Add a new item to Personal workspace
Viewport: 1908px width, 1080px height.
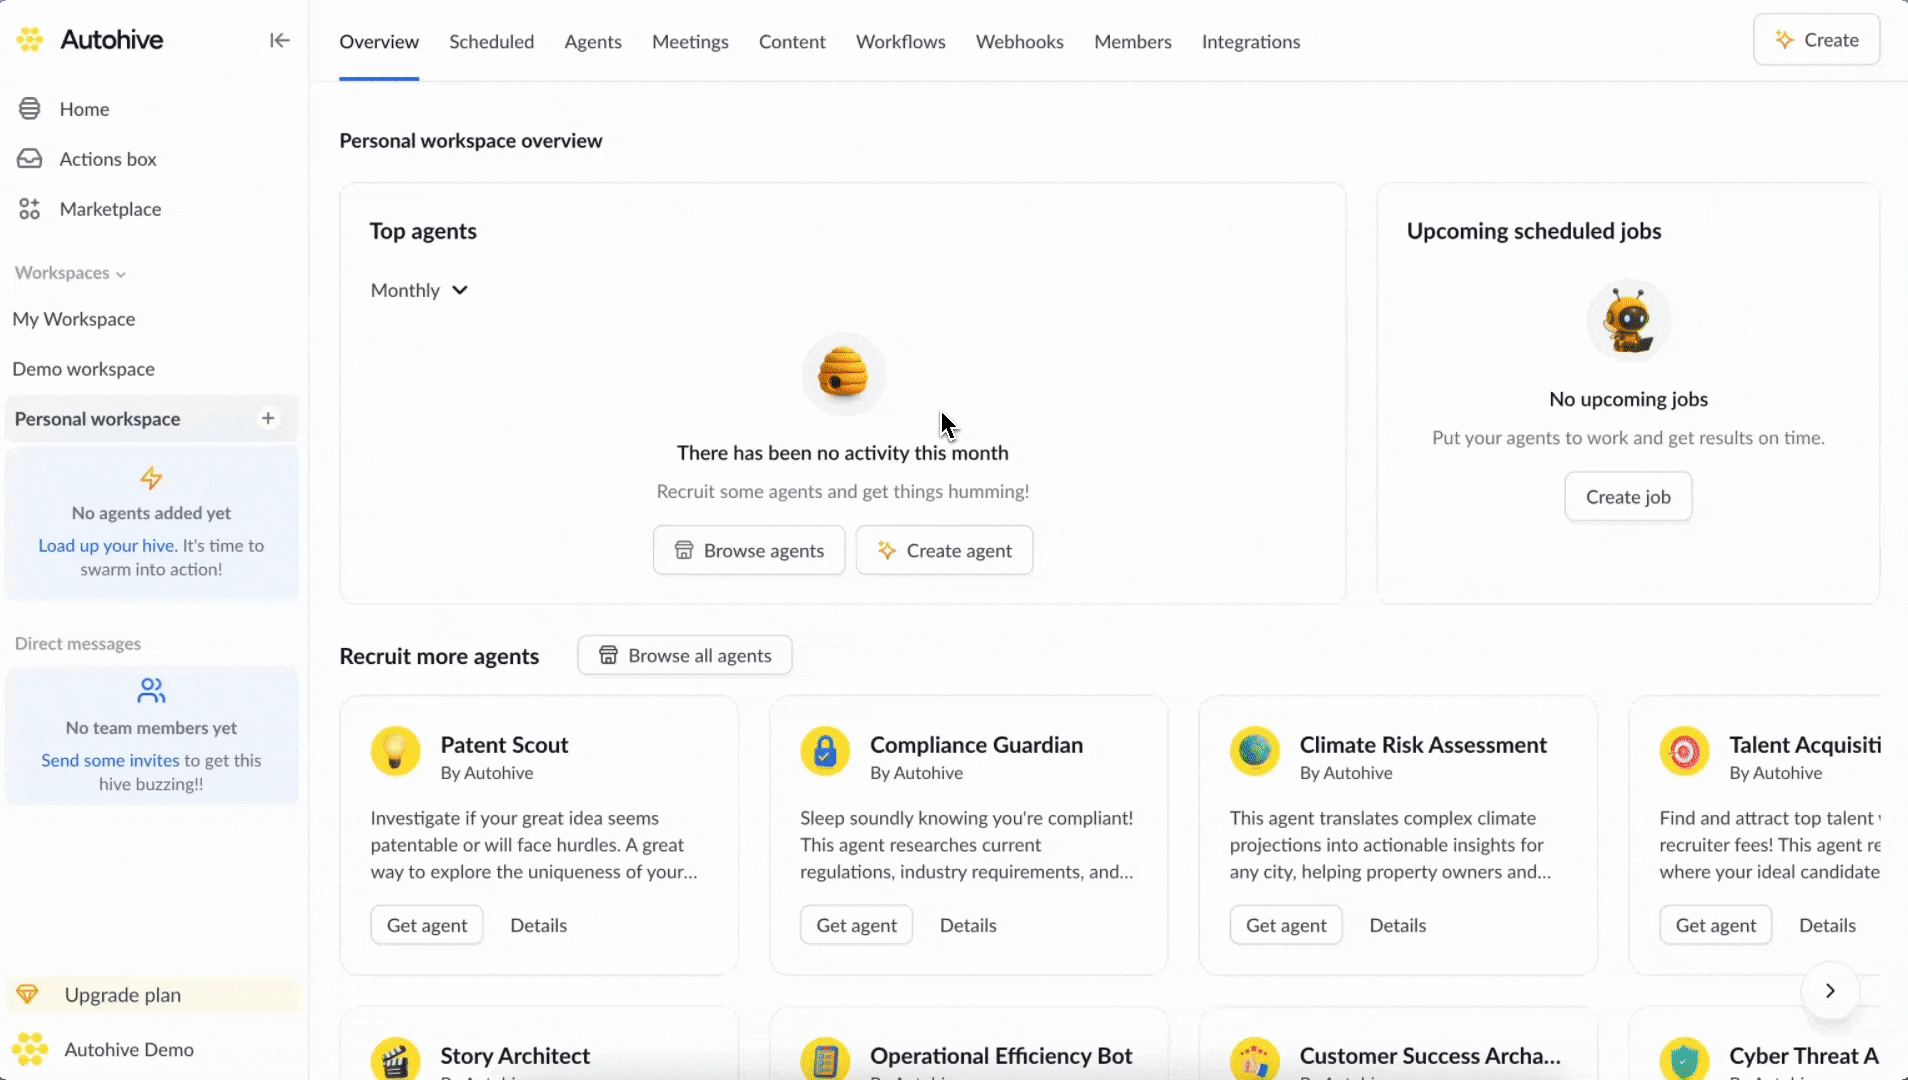268,418
